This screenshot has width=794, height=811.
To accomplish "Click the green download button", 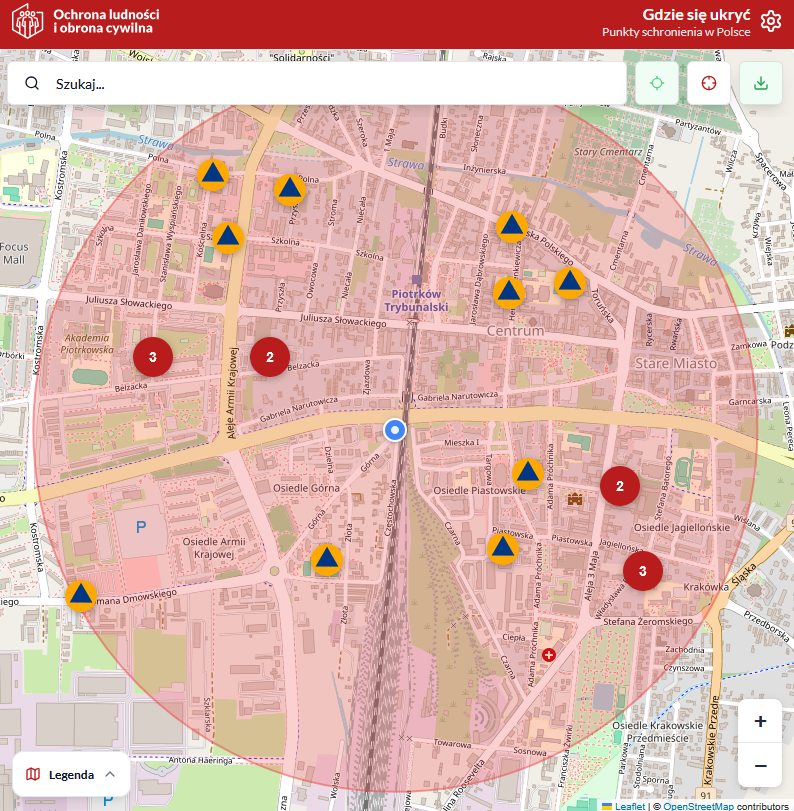I will (x=761, y=83).
